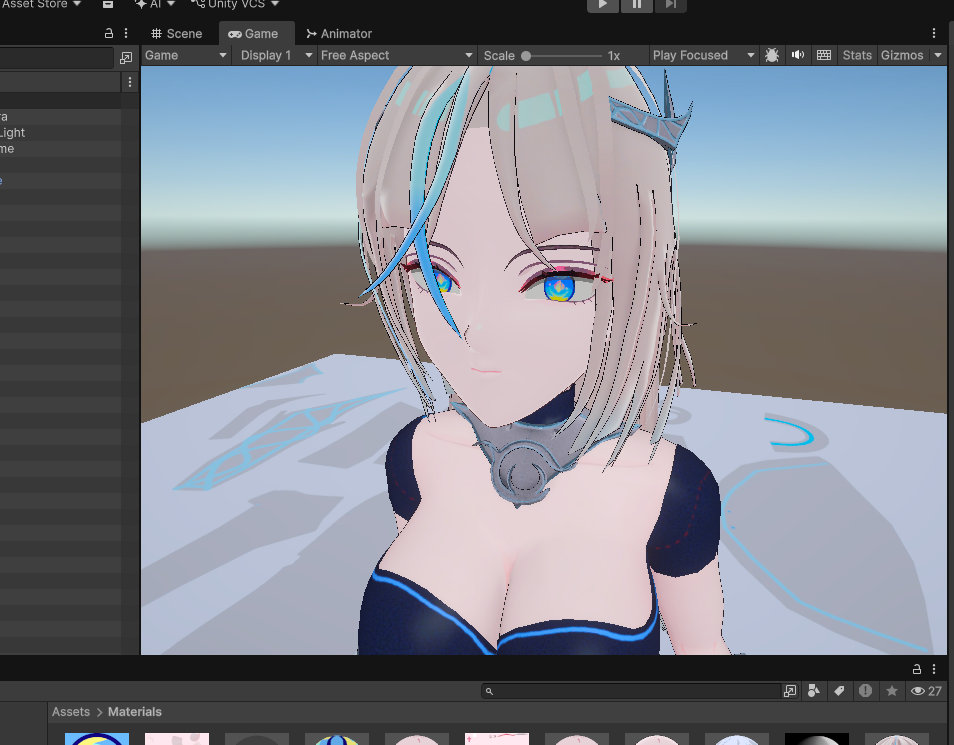
Task: Open Hierarchy search in new window icon
Action: (126, 58)
